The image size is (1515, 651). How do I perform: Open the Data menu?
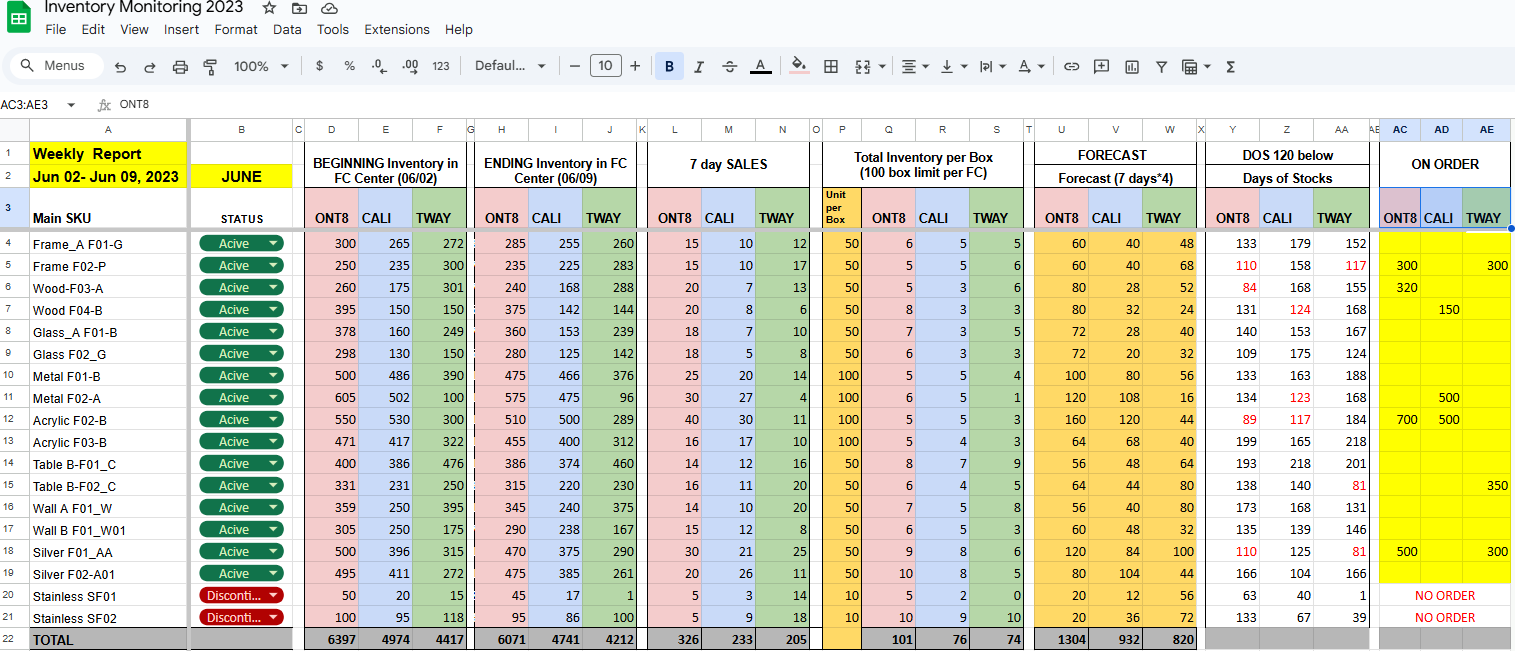pos(287,30)
